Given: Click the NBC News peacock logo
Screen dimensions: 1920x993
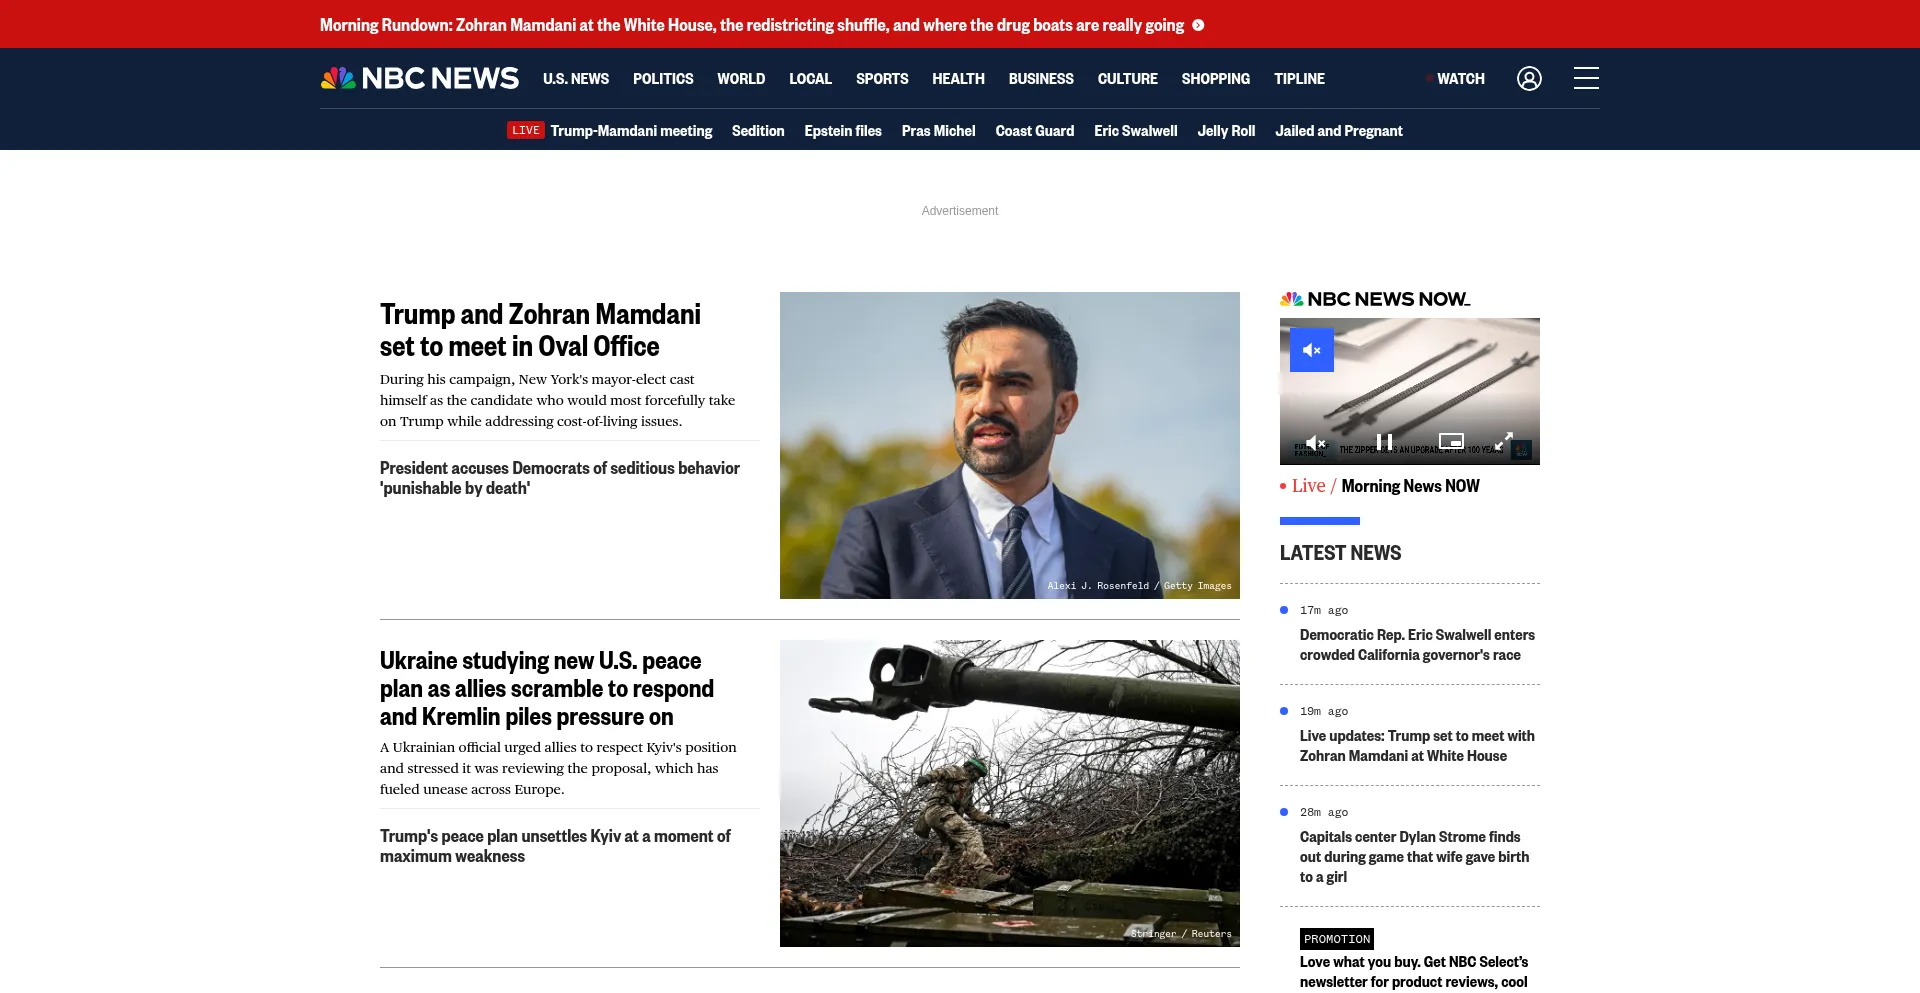Looking at the screenshot, I should click(x=419, y=78).
